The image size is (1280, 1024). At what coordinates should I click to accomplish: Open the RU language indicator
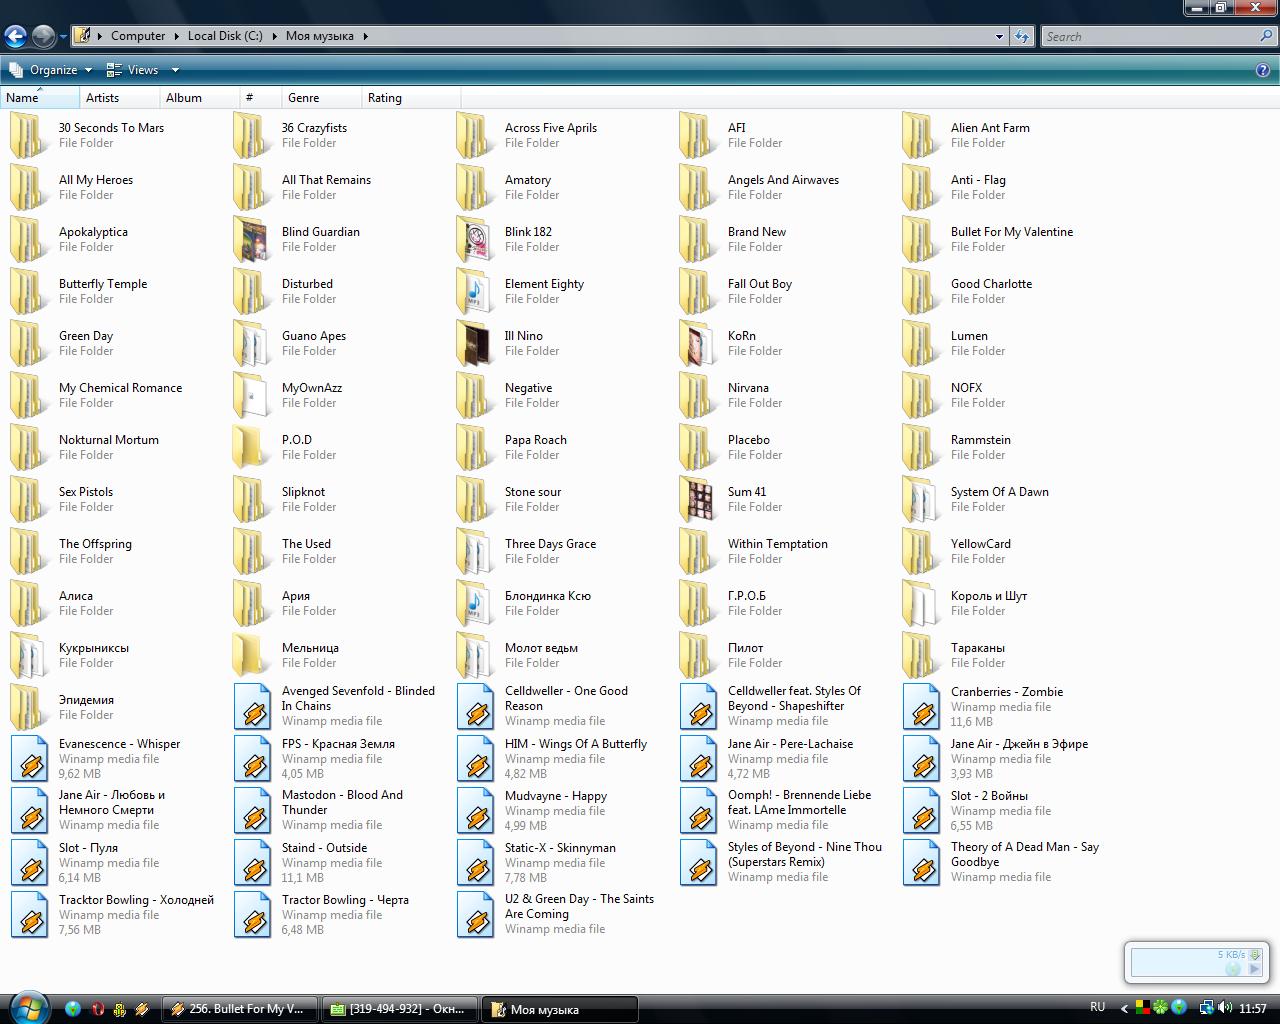tap(1097, 1007)
